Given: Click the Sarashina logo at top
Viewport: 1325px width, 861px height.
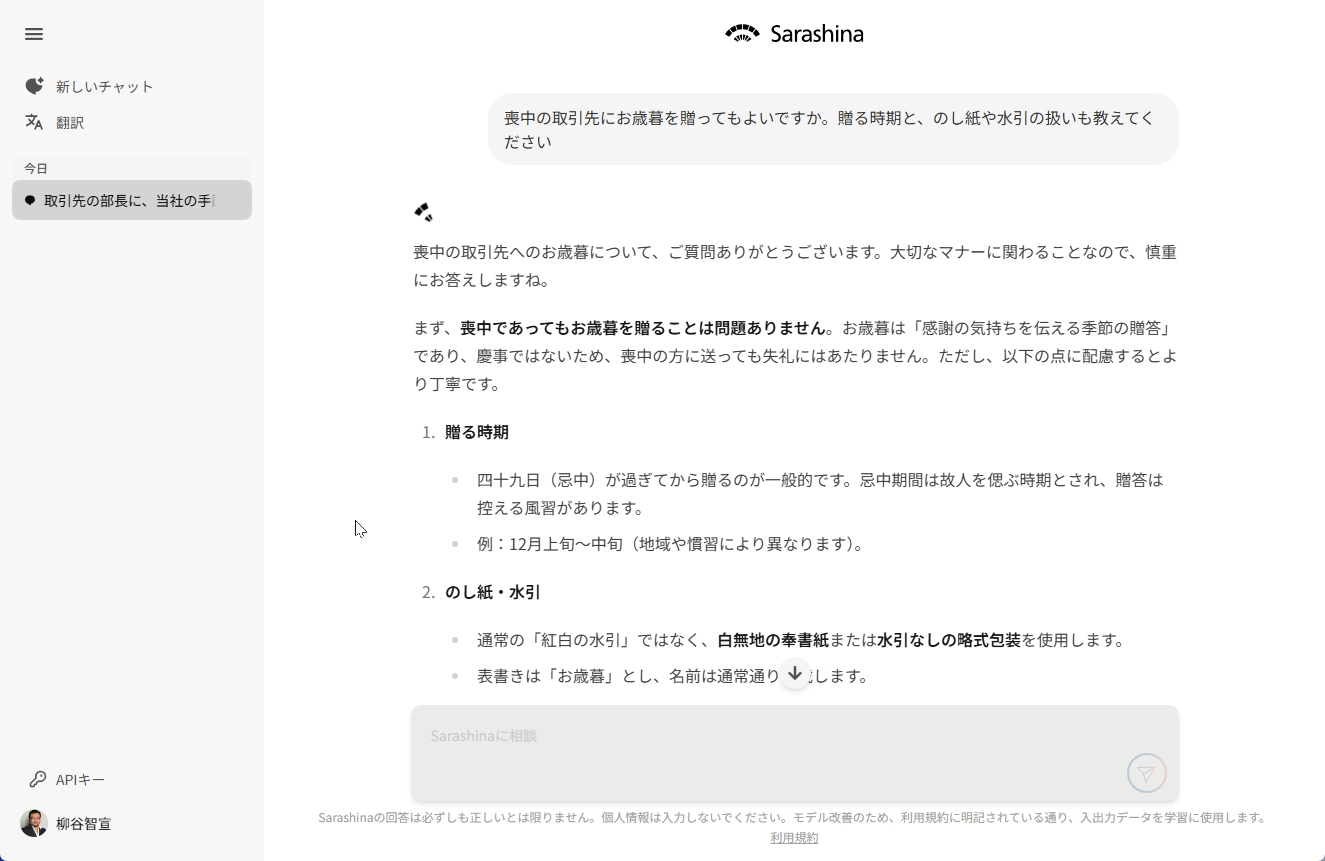Looking at the screenshot, I should pyautogui.click(x=794, y=34).
